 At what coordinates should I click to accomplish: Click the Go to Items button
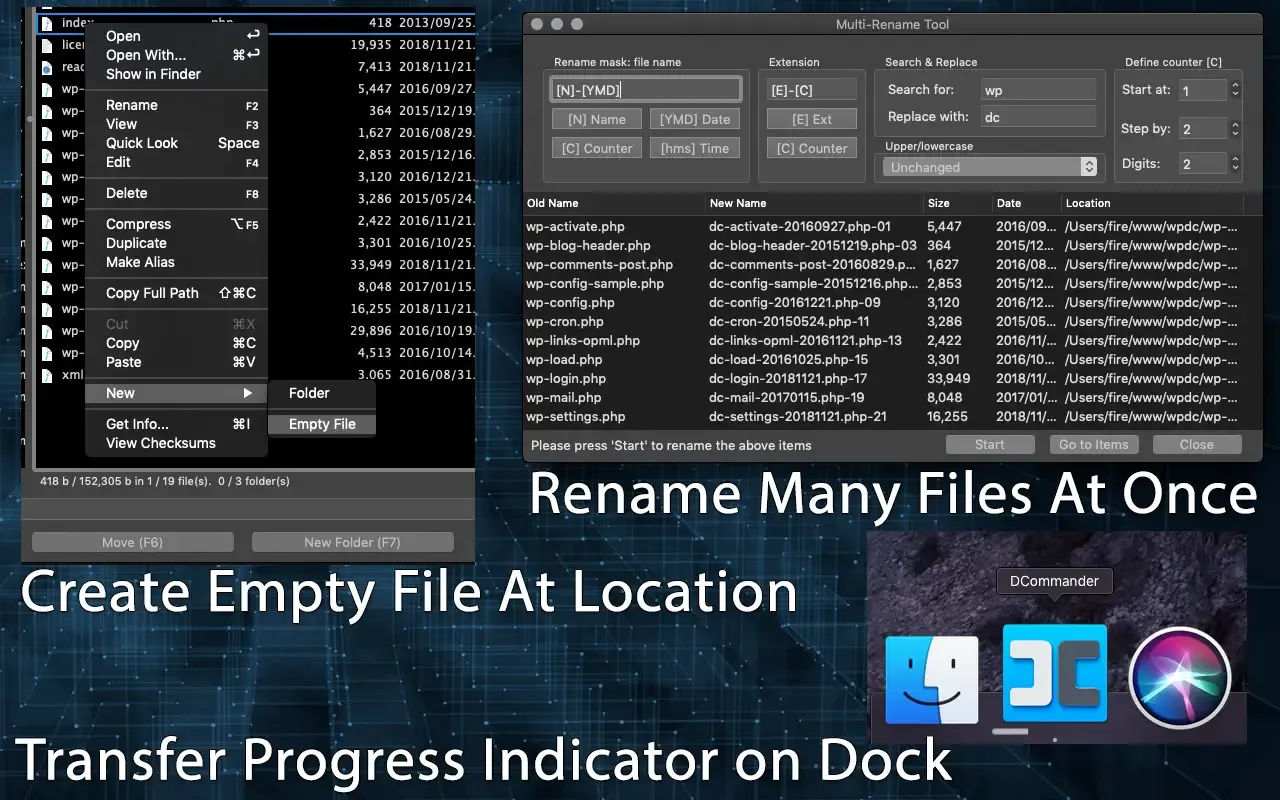[1093, 445]
